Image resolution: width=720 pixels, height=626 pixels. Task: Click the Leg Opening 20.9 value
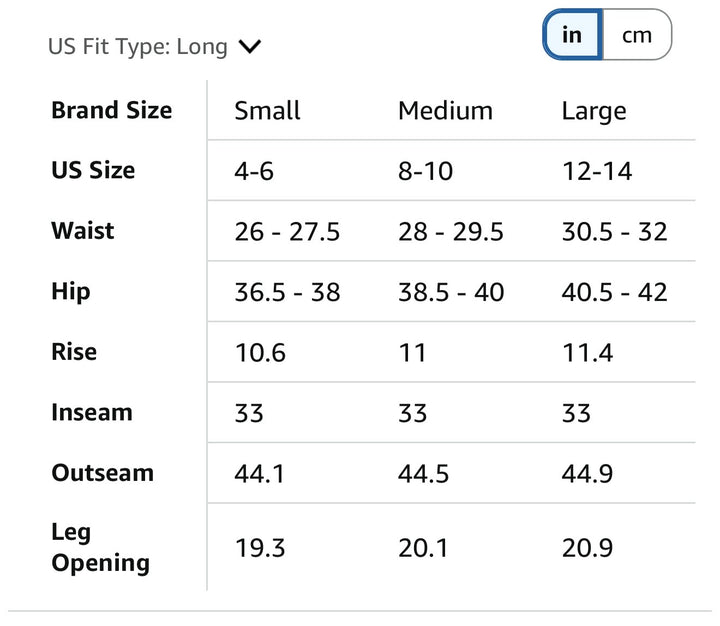coord(587,548)
